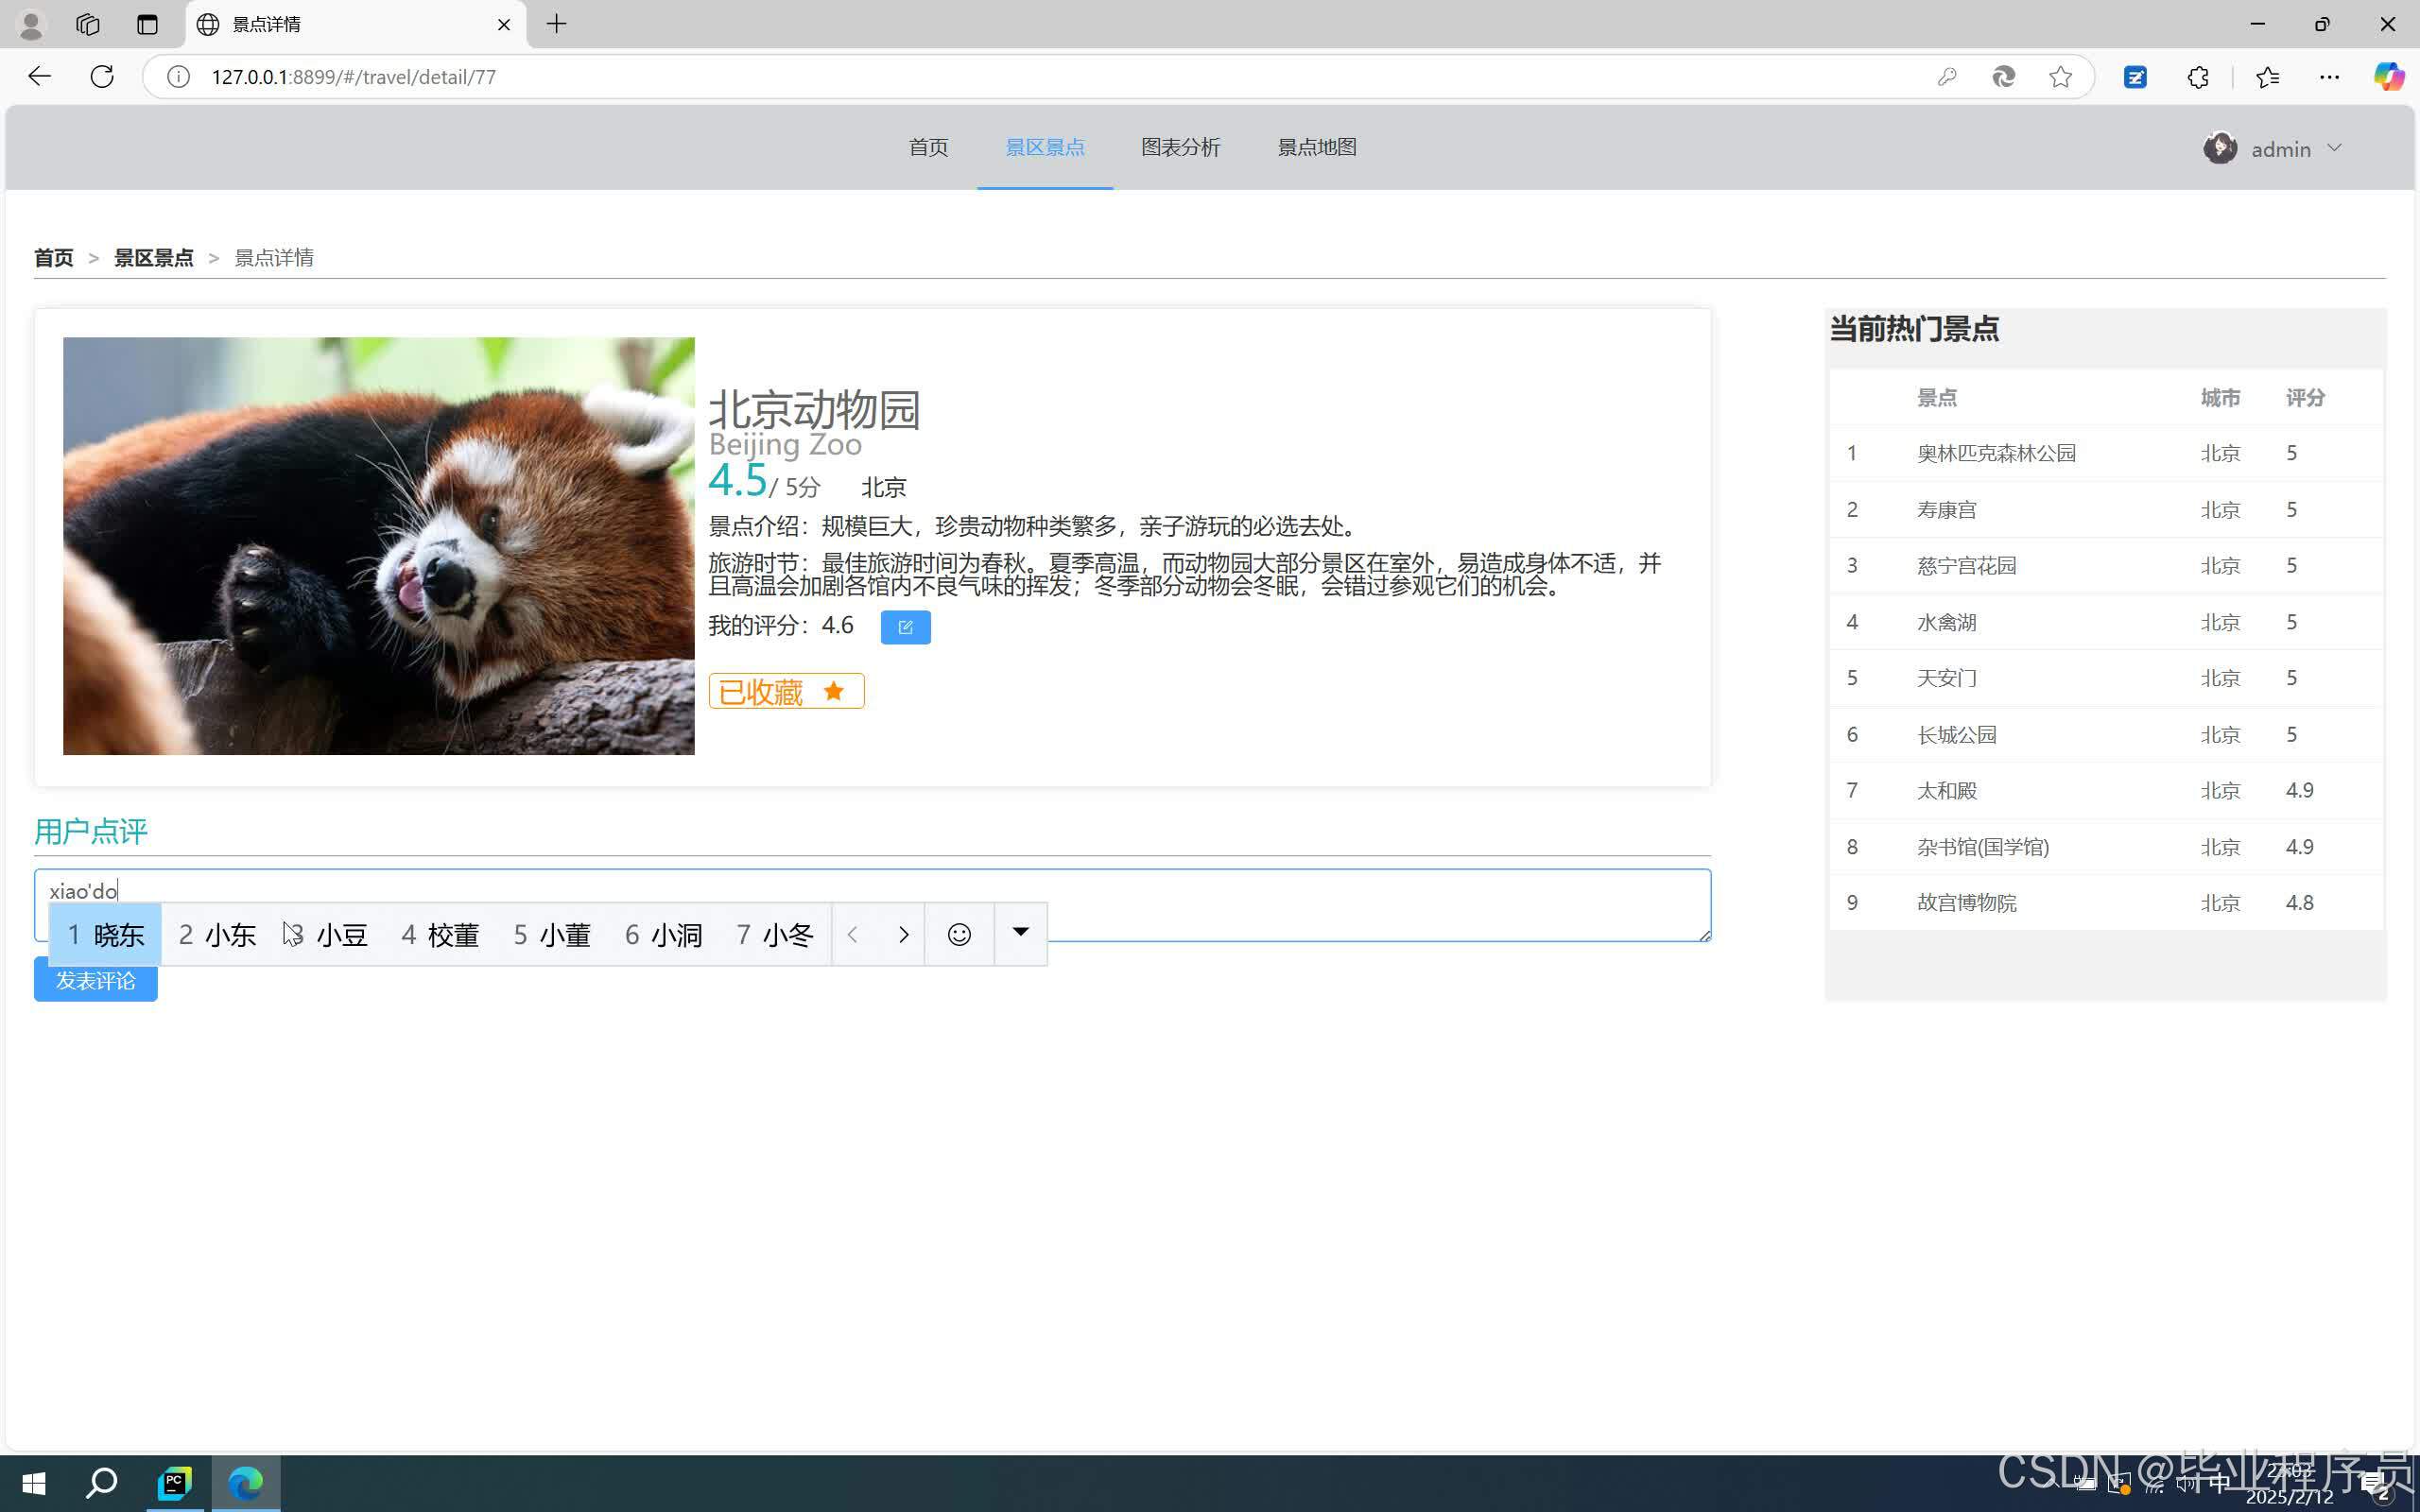Click the blue edit rating icon button
Viewport: 2420px width, 1512px height.
(905, 627)
